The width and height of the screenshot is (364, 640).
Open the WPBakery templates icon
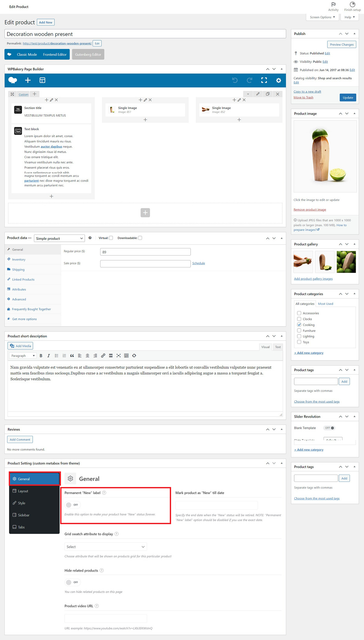[x=42, y=80]
